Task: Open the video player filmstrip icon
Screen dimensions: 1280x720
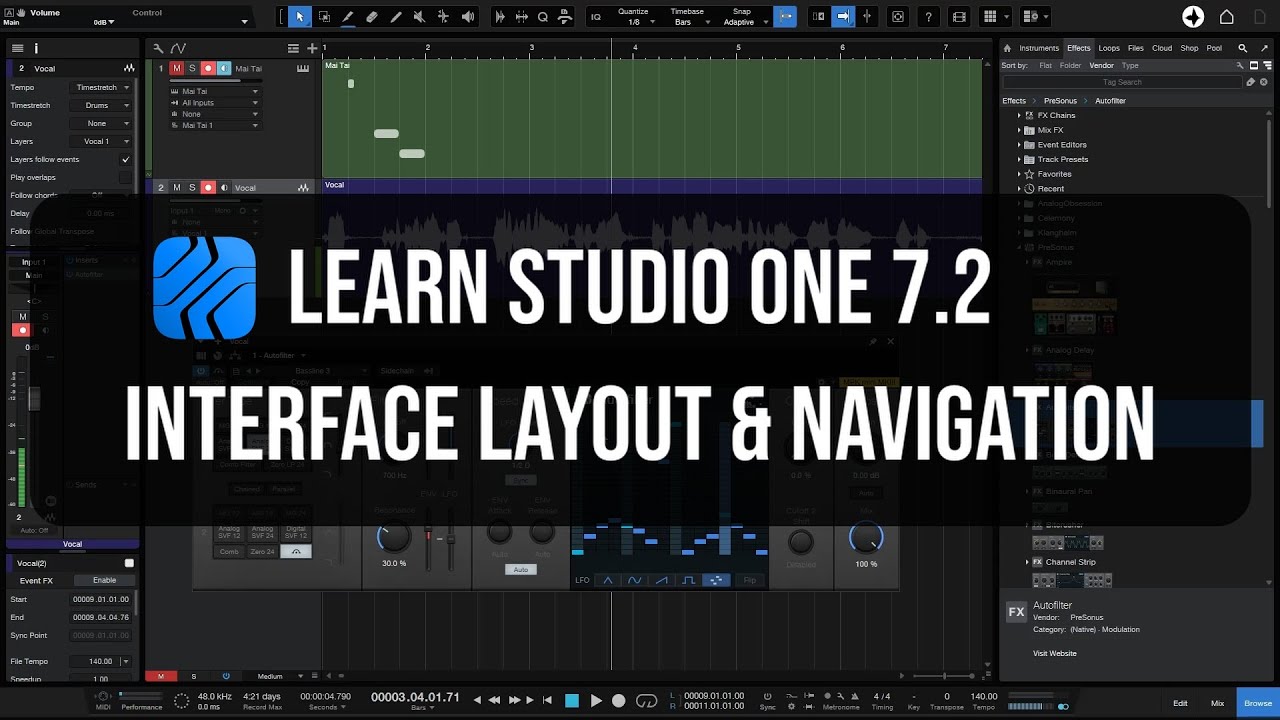Action: point(959,17)
